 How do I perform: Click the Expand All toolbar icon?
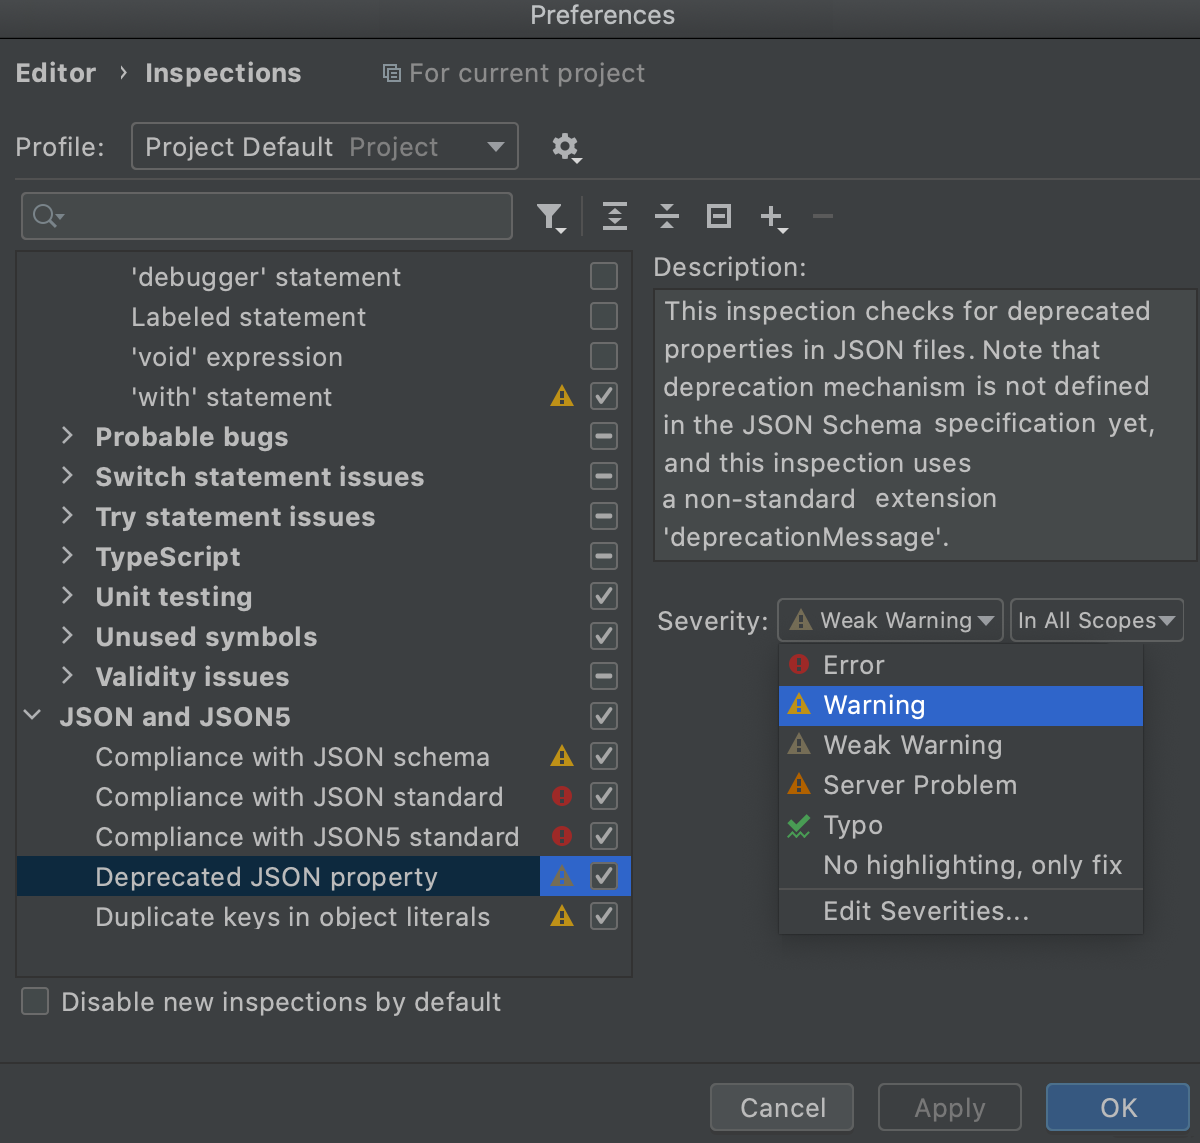click(x=615, y=216)
